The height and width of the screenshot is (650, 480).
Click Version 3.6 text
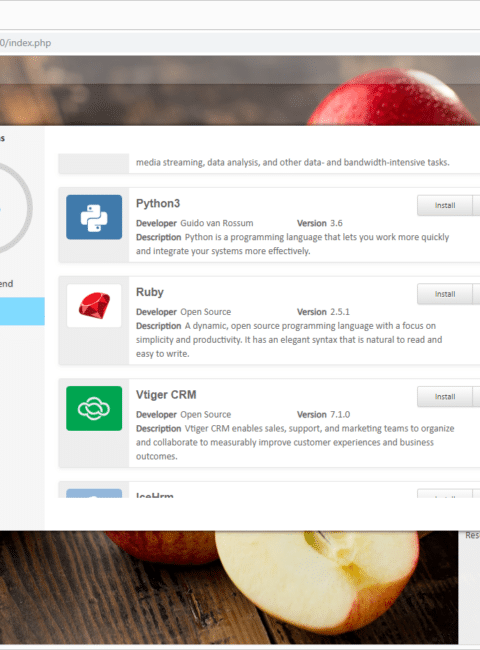pyautogui.click(x=320, y=223)
